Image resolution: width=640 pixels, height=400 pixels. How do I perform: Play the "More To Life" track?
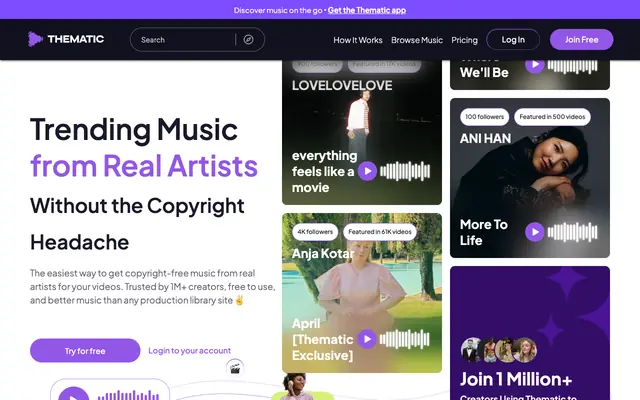coord(535,232)
